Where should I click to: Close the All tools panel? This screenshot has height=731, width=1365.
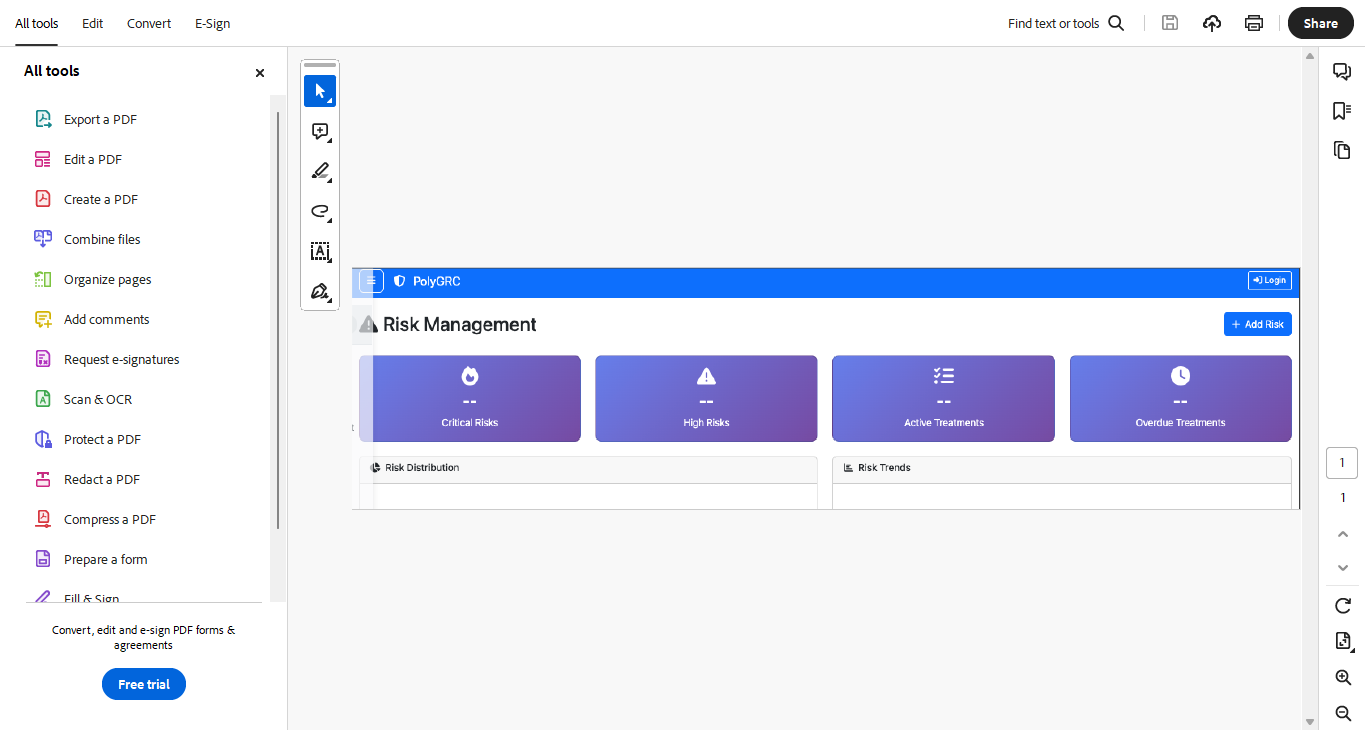260,73
